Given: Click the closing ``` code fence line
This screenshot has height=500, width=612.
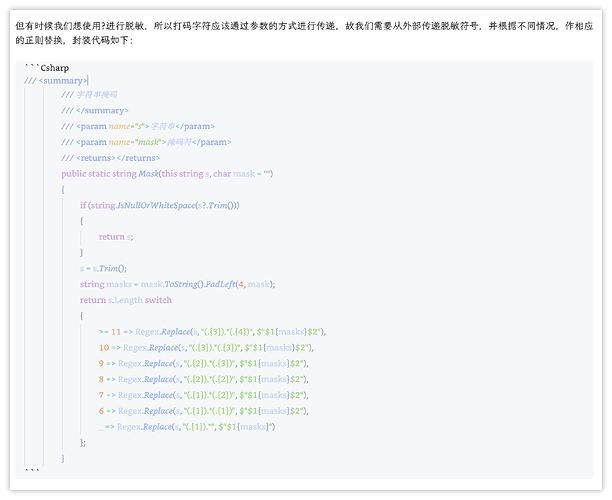Looking at the screenshot, I should point(32,470).
